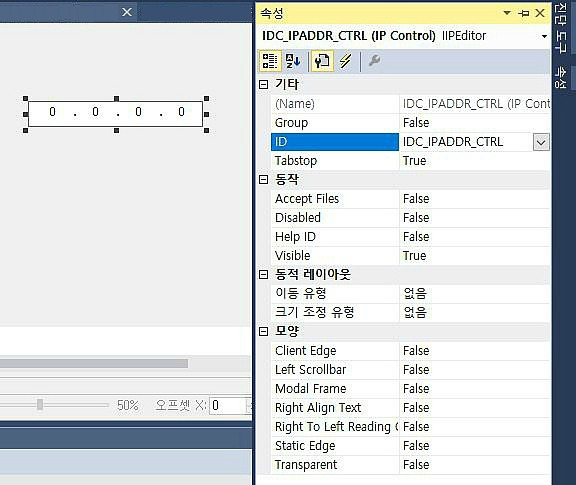Show the Properties page icon
This screenshot has width=576, height=485.
pyautogui.click(x=322, y=61)
